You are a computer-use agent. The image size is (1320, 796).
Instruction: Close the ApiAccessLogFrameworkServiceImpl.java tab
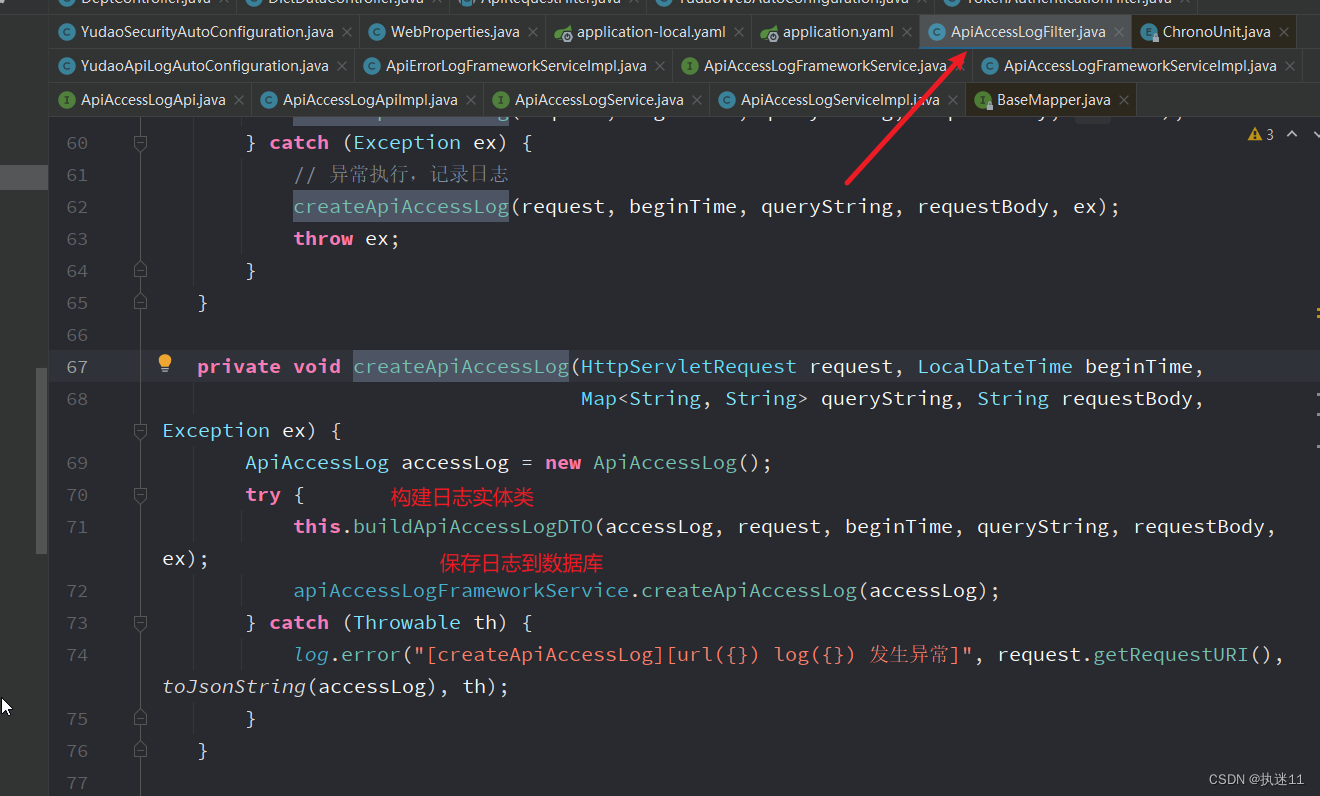pyautogui.click(x=1290, y=66)
